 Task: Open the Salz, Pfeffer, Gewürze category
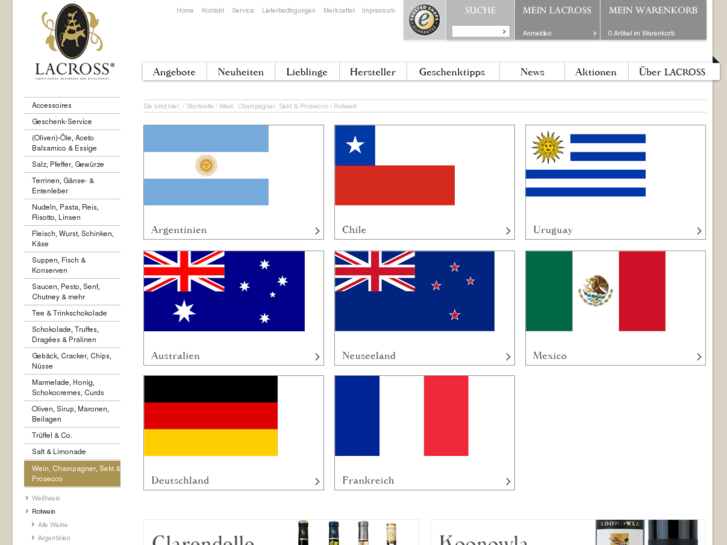(72, 164)
